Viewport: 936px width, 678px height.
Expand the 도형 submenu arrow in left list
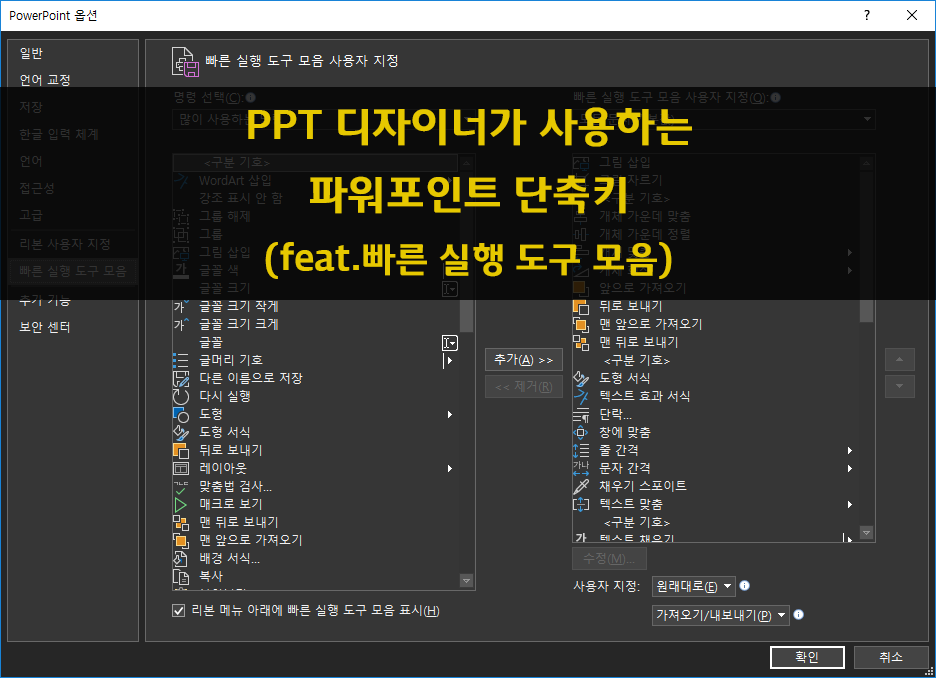449,414
